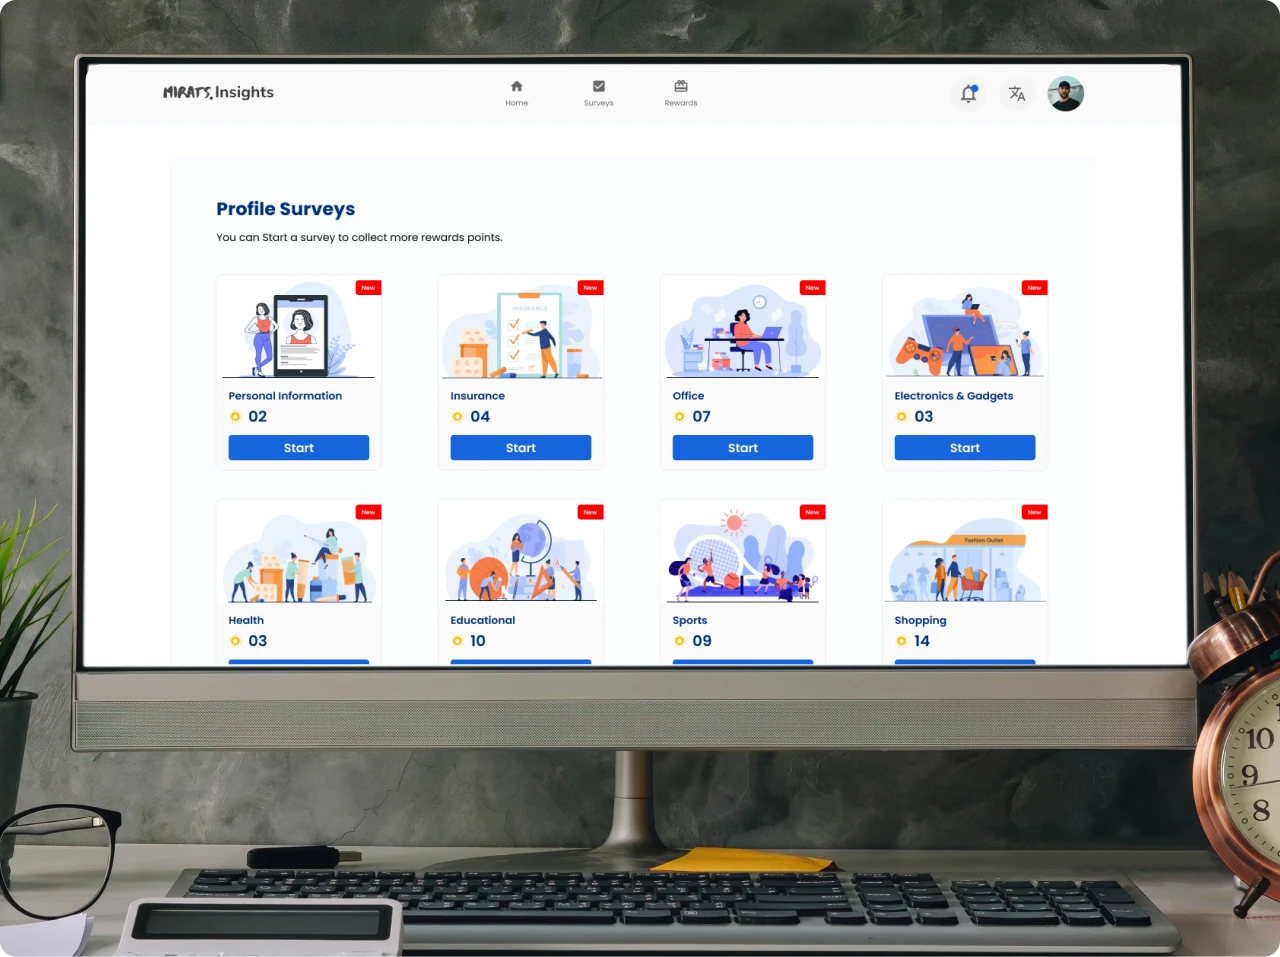Click the Shopping survey illustration
Image resolution: width=1280 pixels, height=957 pixels.
coord(965,560)
